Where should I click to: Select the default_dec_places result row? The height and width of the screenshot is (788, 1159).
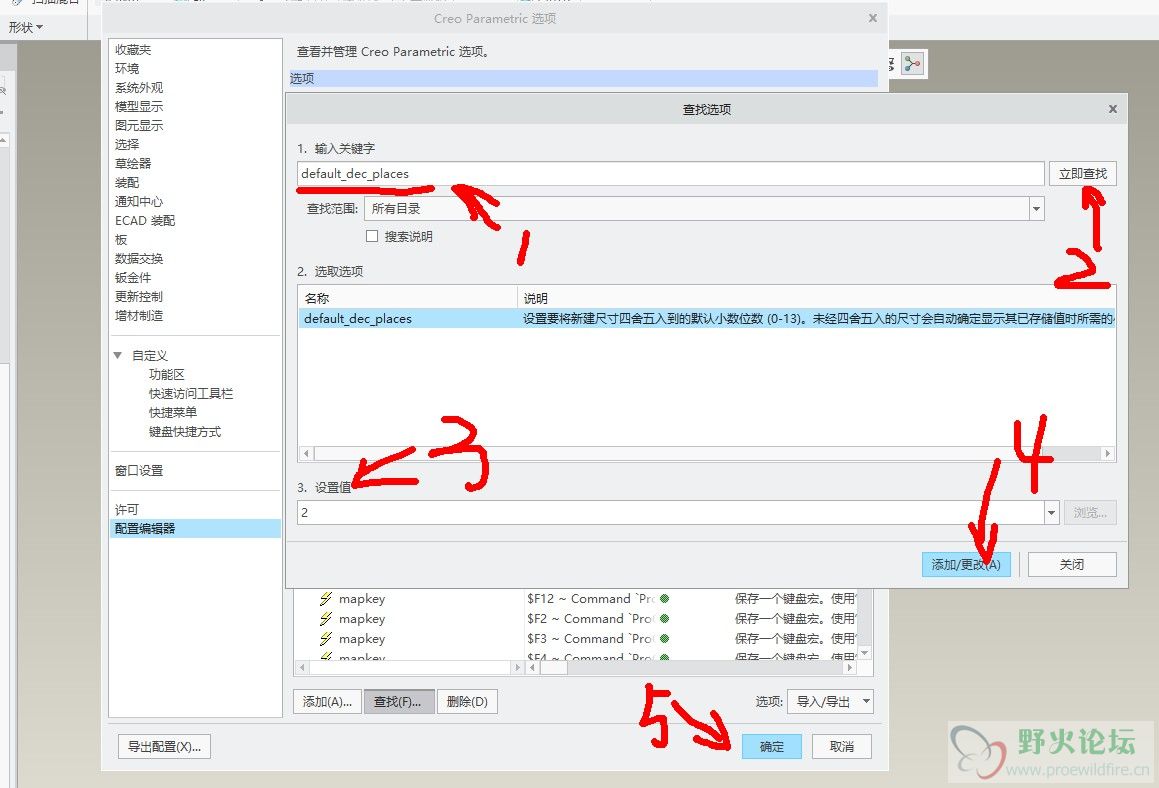707,319
